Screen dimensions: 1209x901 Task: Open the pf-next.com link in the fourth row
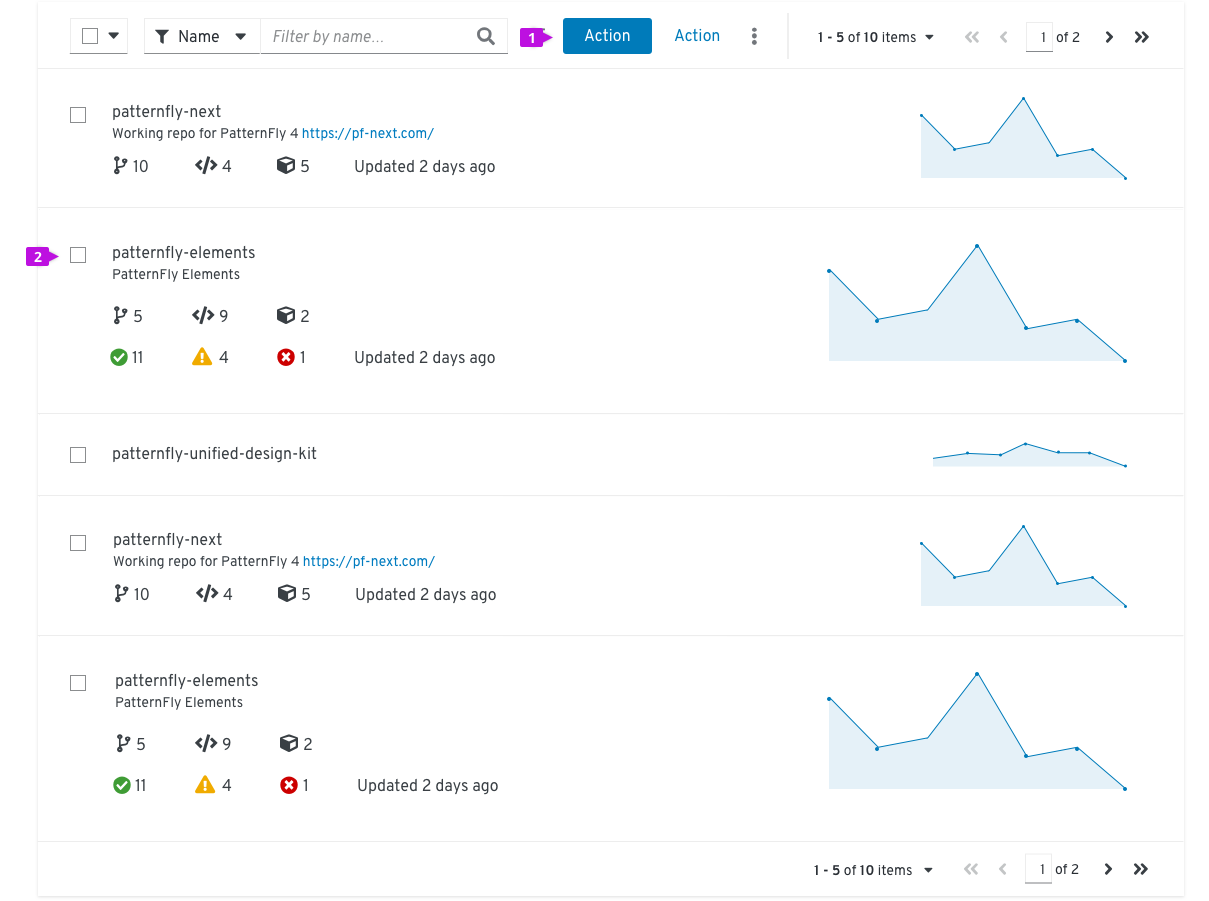[x=369, y=561]
